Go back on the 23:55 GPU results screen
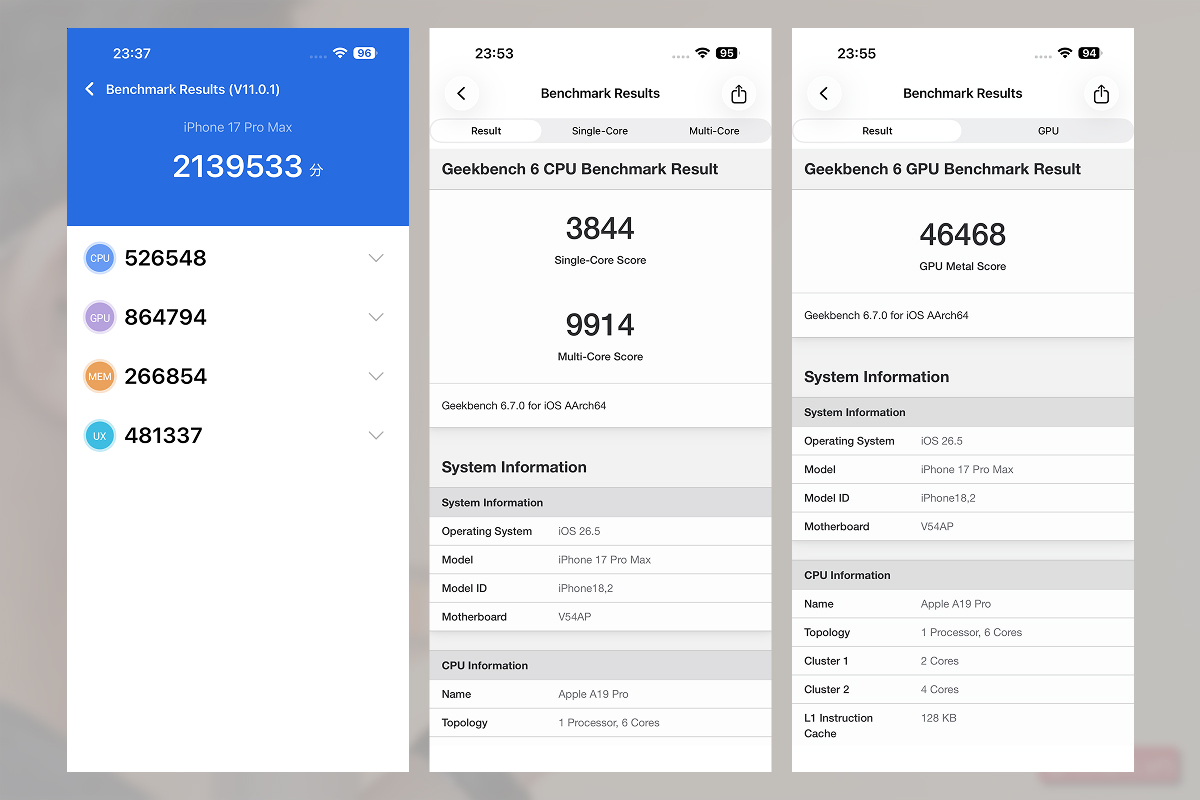The image size is (1200, 800). coord(823,93)
